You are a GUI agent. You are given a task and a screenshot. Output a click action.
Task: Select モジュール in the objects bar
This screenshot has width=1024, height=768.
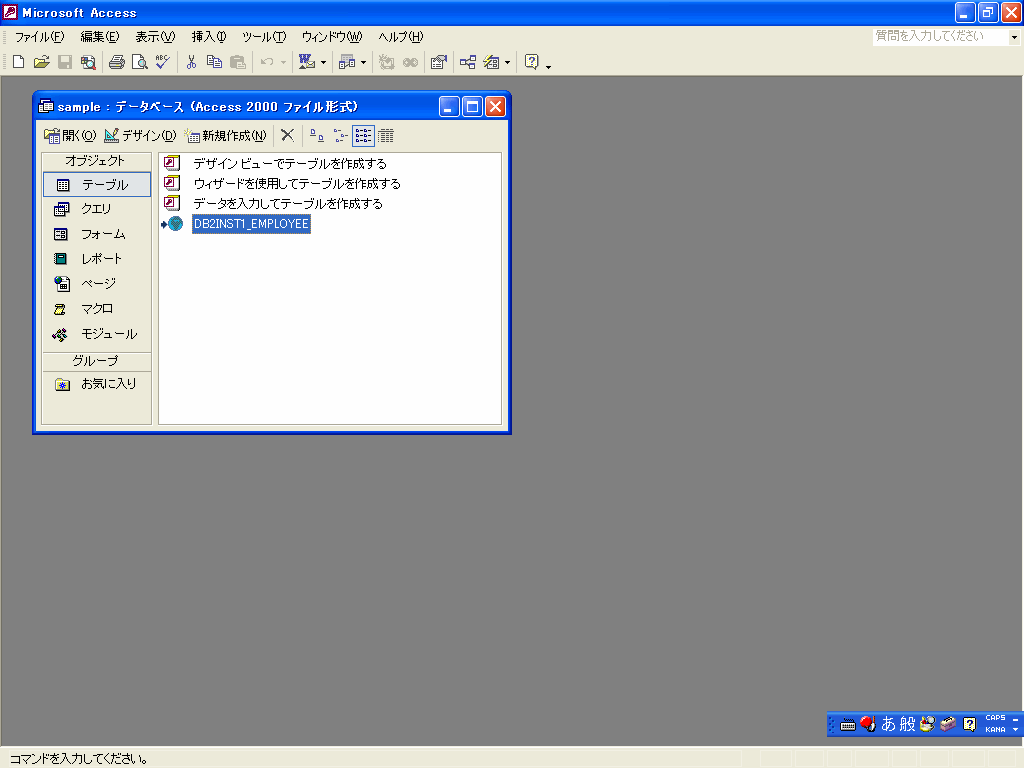(97, 334)
